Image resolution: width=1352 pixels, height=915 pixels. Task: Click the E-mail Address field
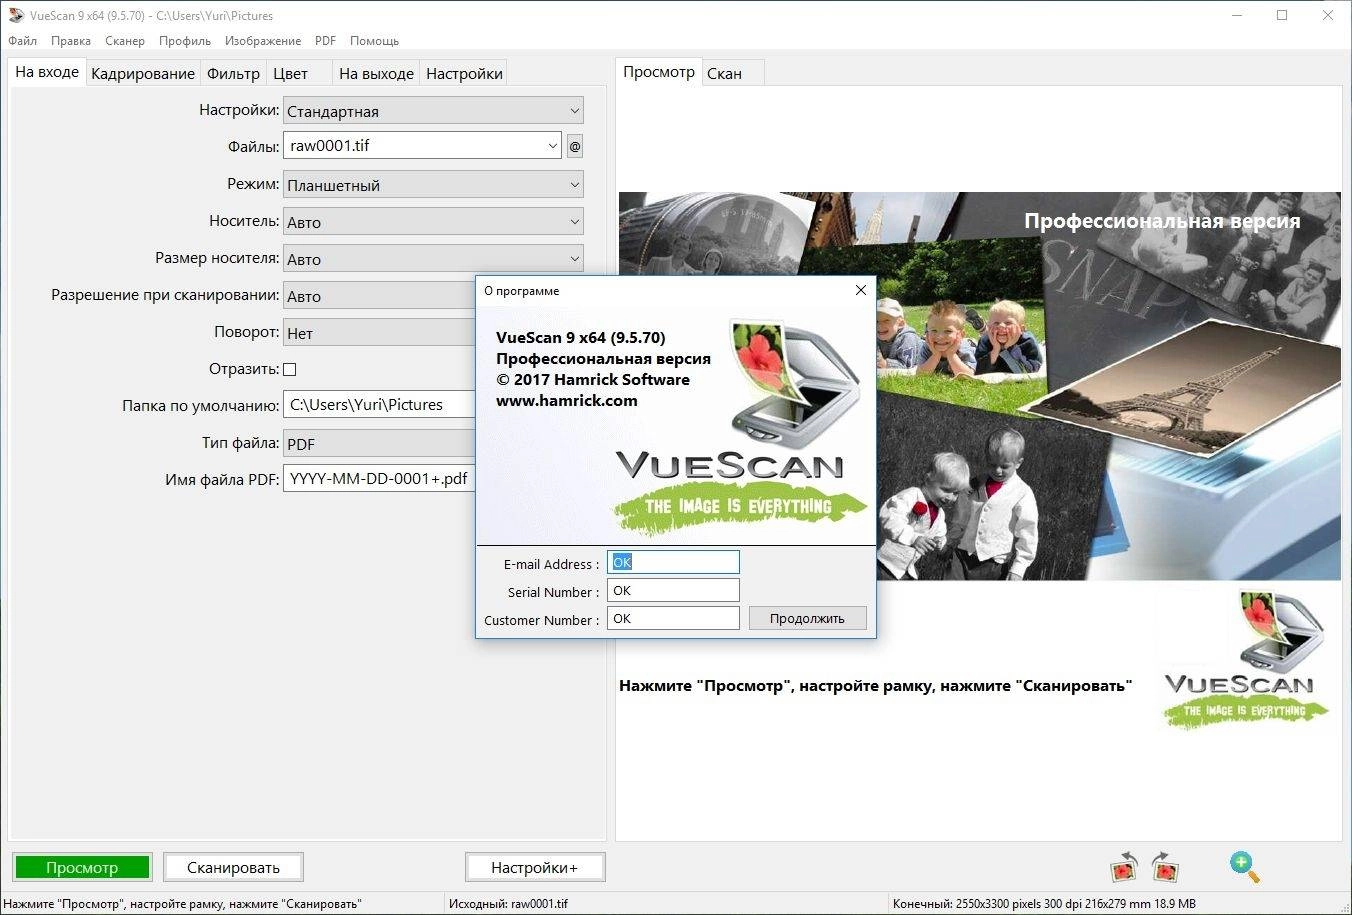click(673, 562)
